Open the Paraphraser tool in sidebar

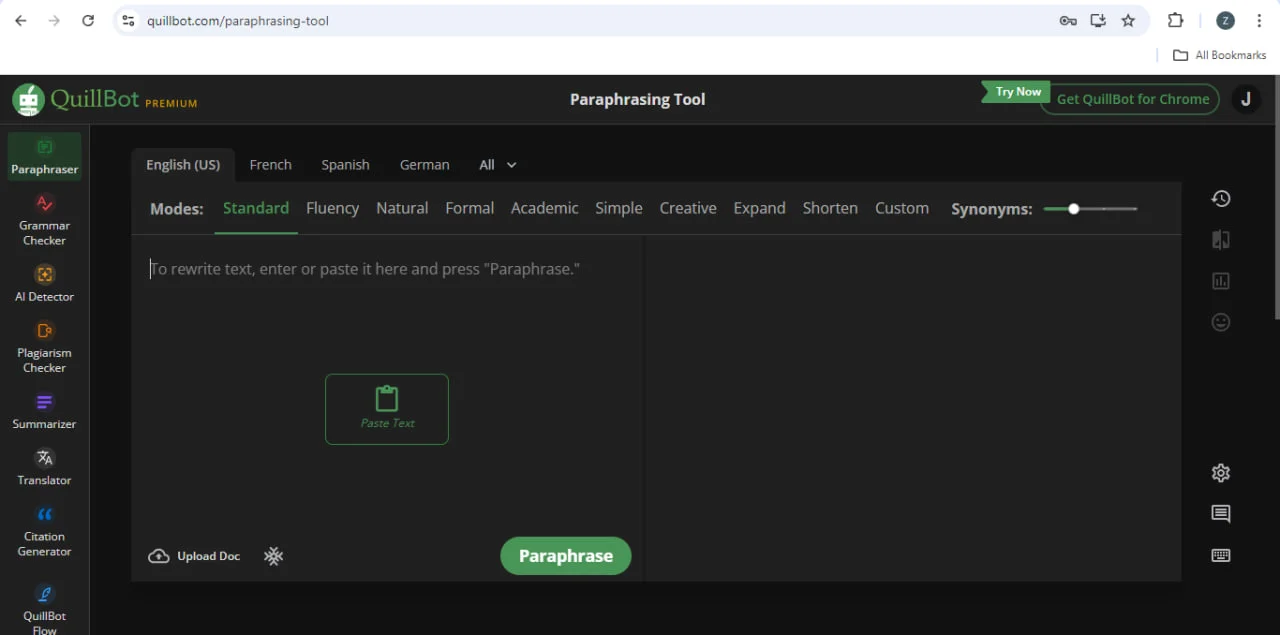tap(44, 158)
